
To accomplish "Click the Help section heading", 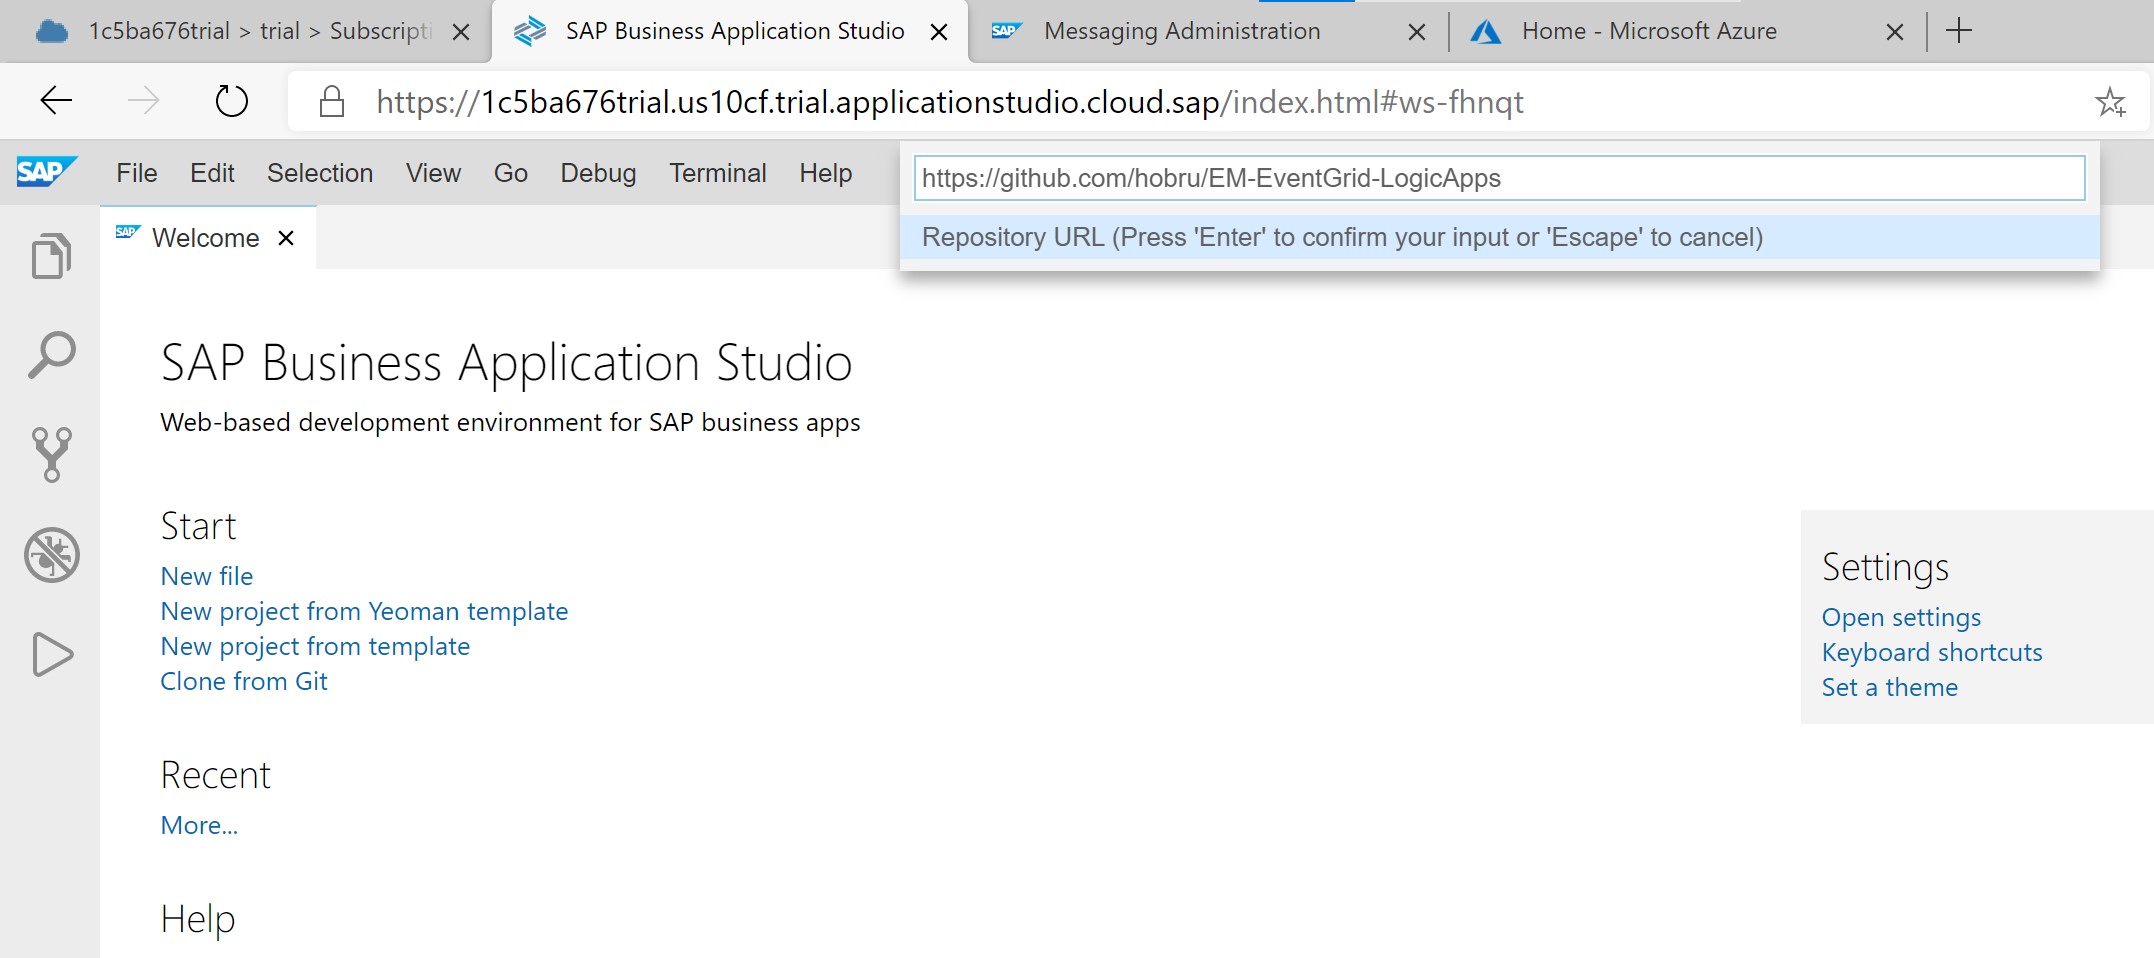I will pos(198,919).
